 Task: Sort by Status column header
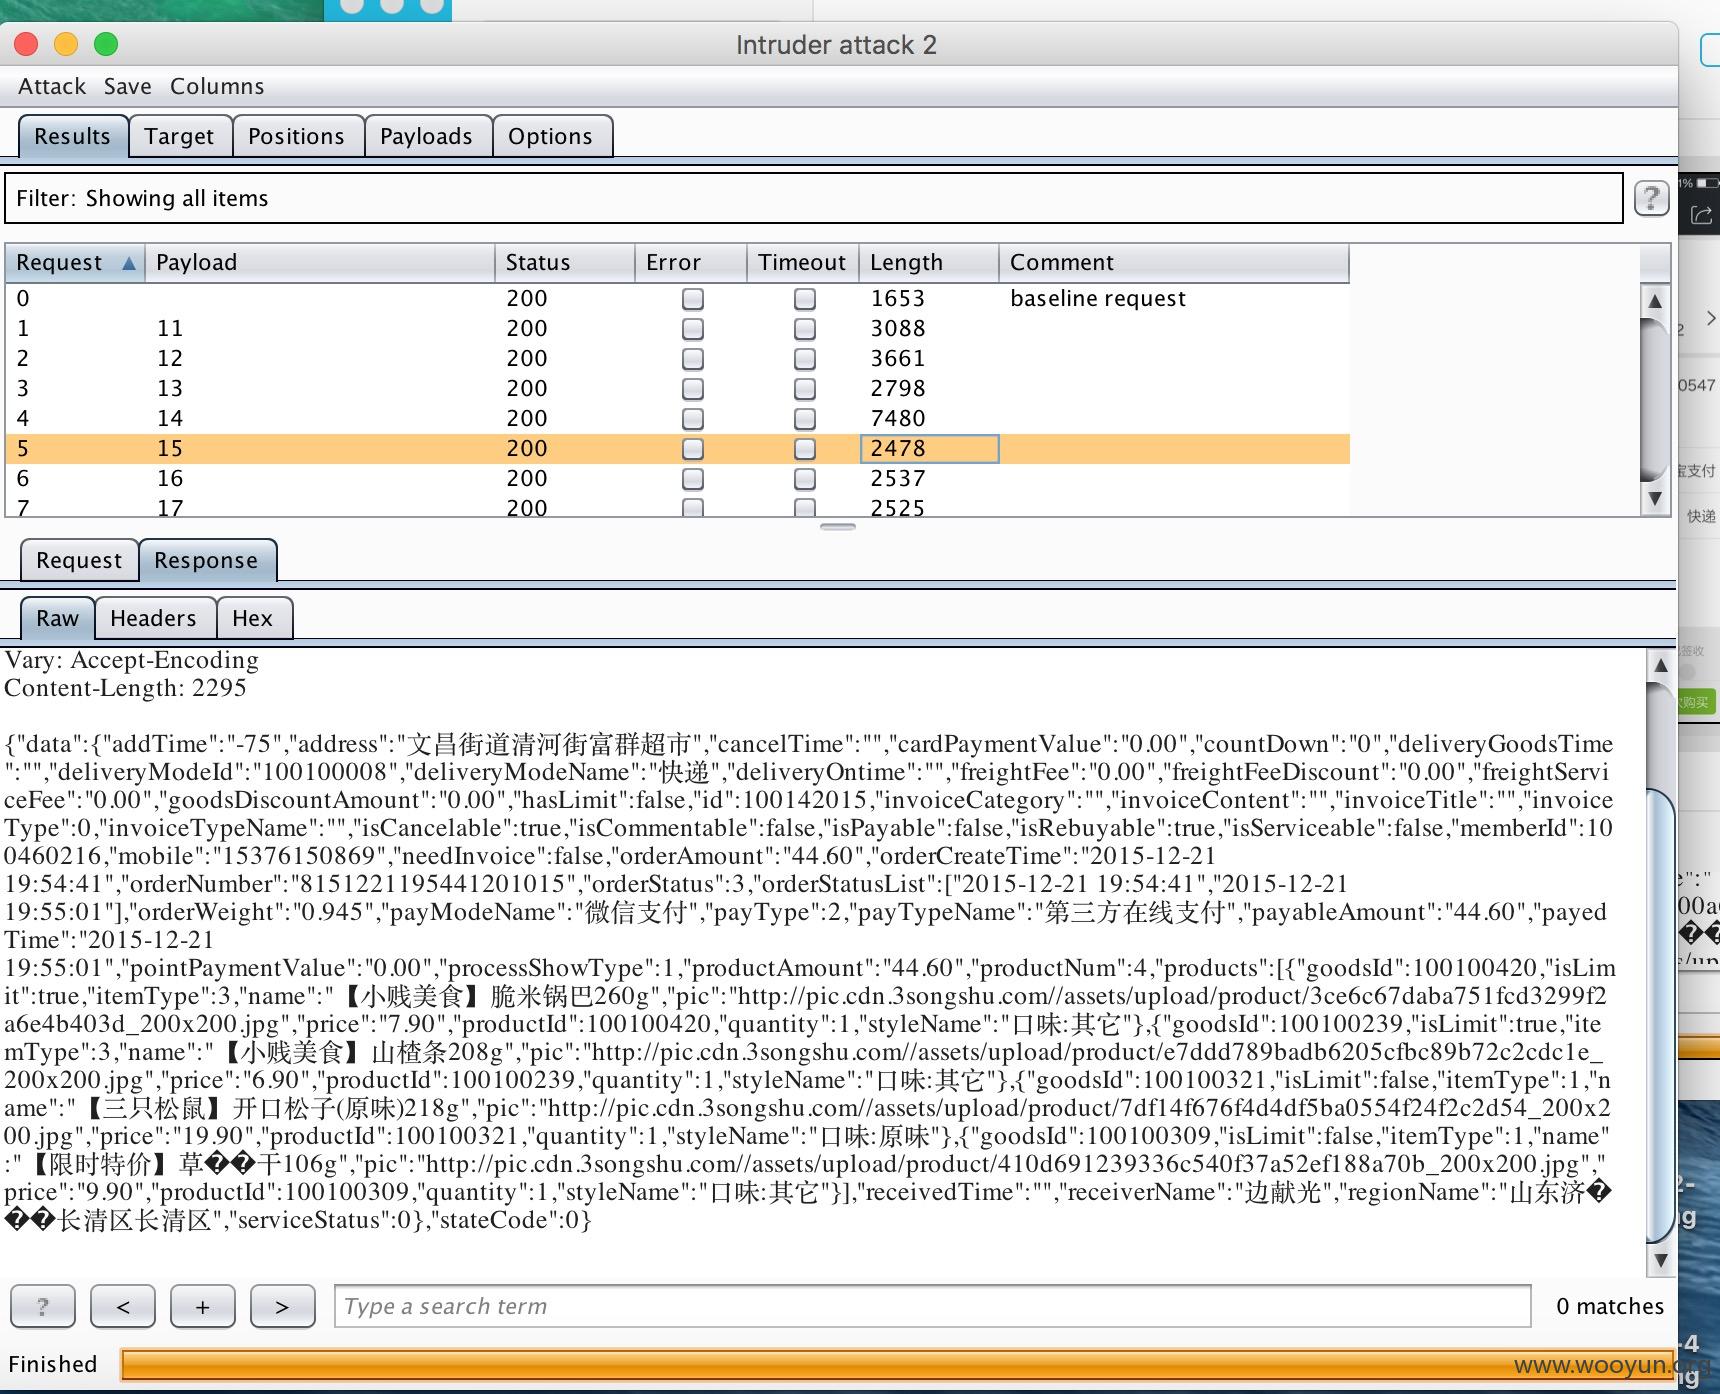tap(565, 262)
